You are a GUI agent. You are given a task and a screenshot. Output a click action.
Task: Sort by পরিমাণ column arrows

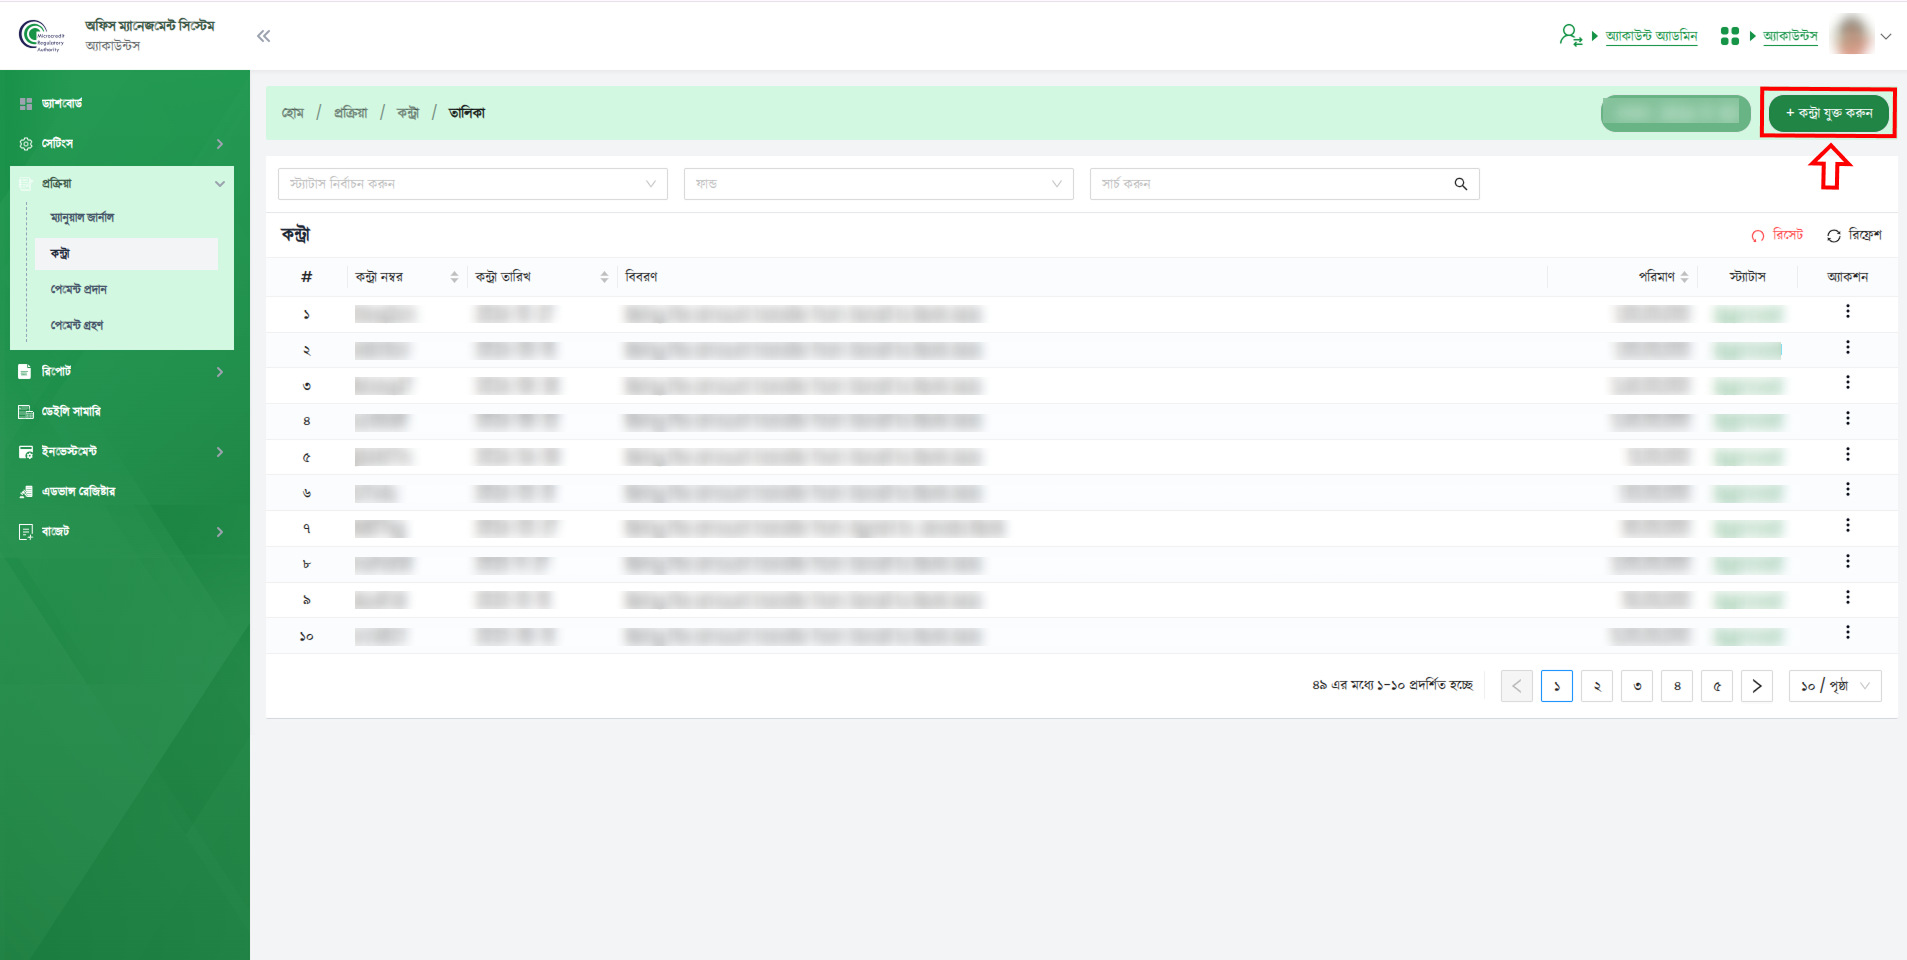(1684, 277)
